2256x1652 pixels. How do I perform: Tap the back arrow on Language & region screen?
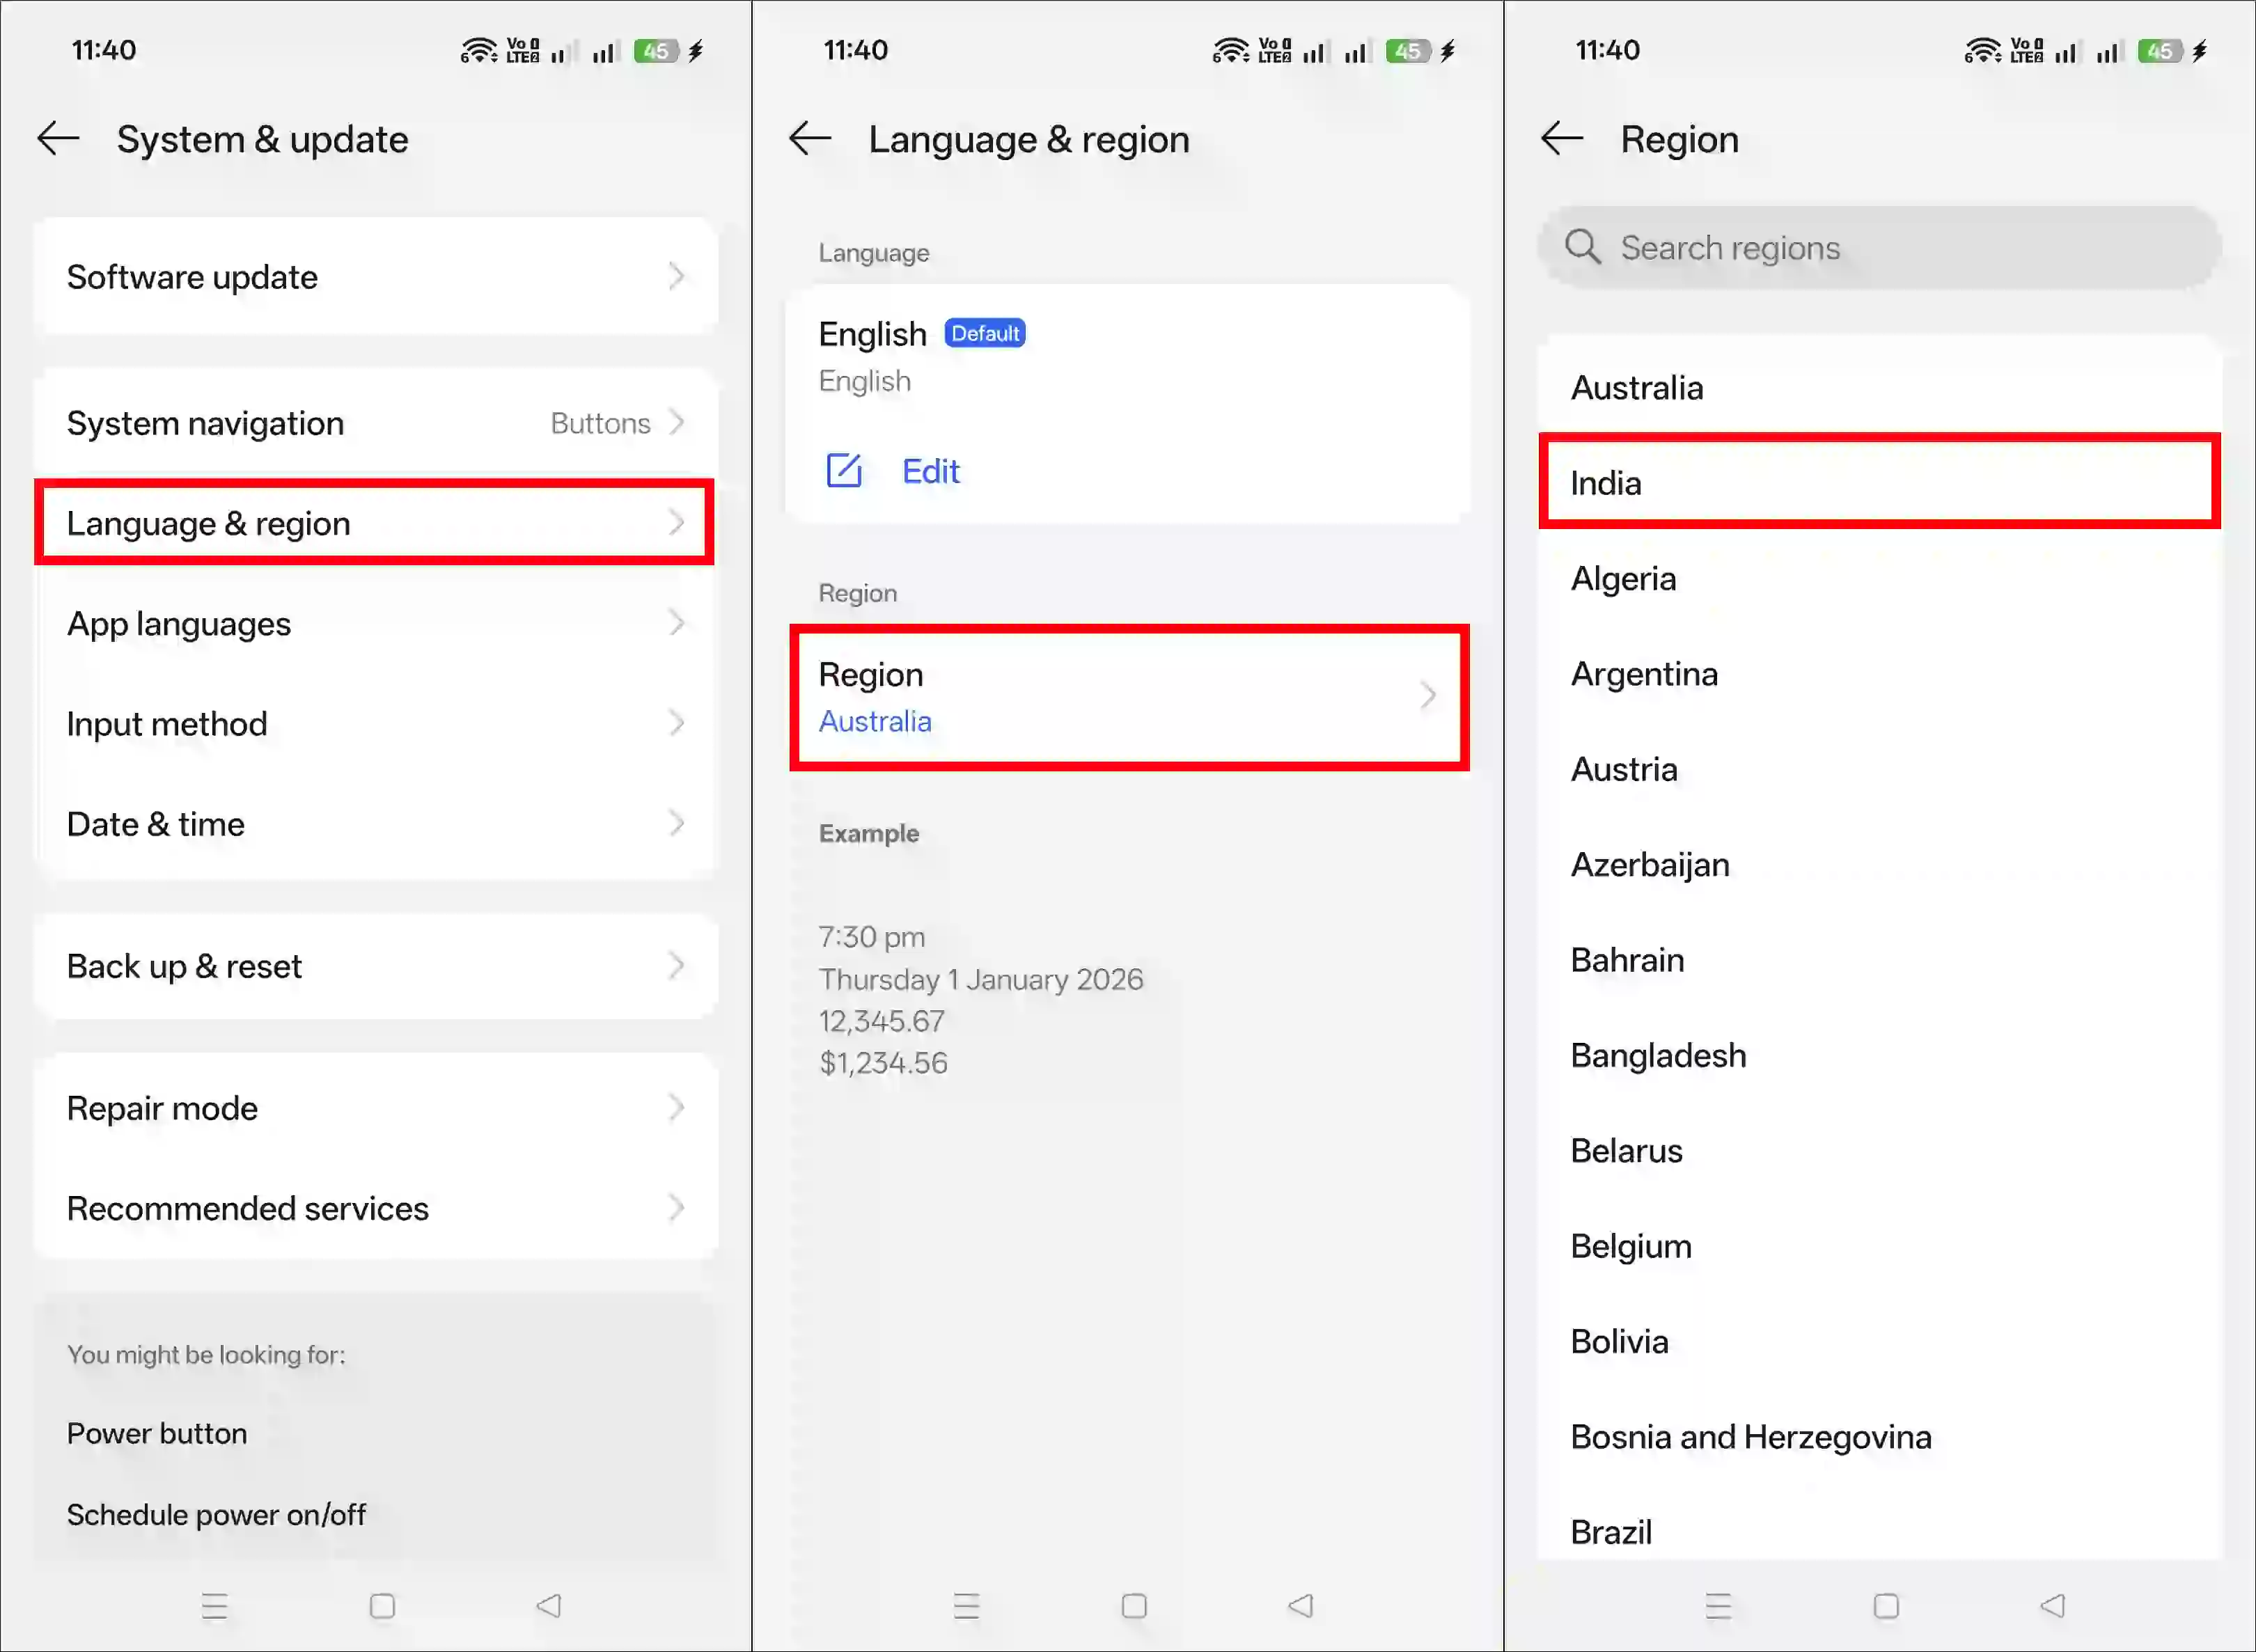click(809, 139)
